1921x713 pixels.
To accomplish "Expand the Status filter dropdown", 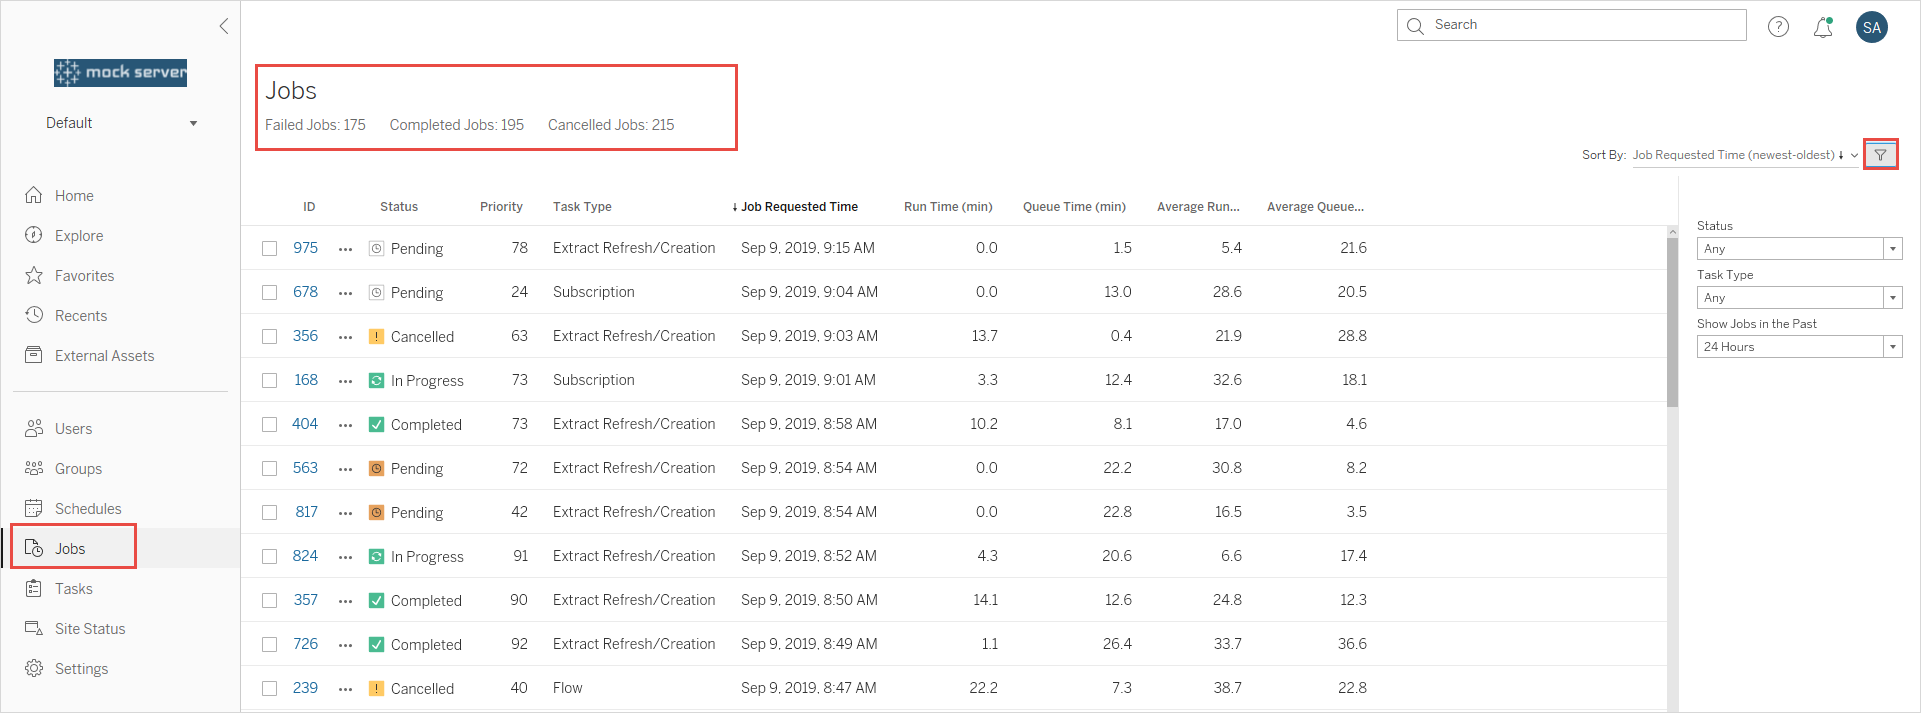I will tap(1799, 249).
